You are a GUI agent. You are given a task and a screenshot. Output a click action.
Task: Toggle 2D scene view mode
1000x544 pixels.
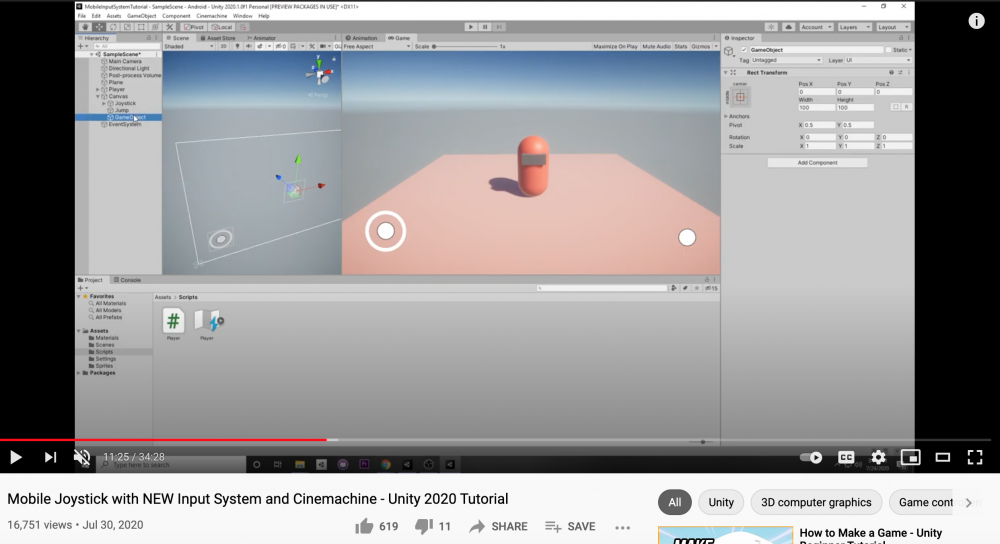[223, 46]
